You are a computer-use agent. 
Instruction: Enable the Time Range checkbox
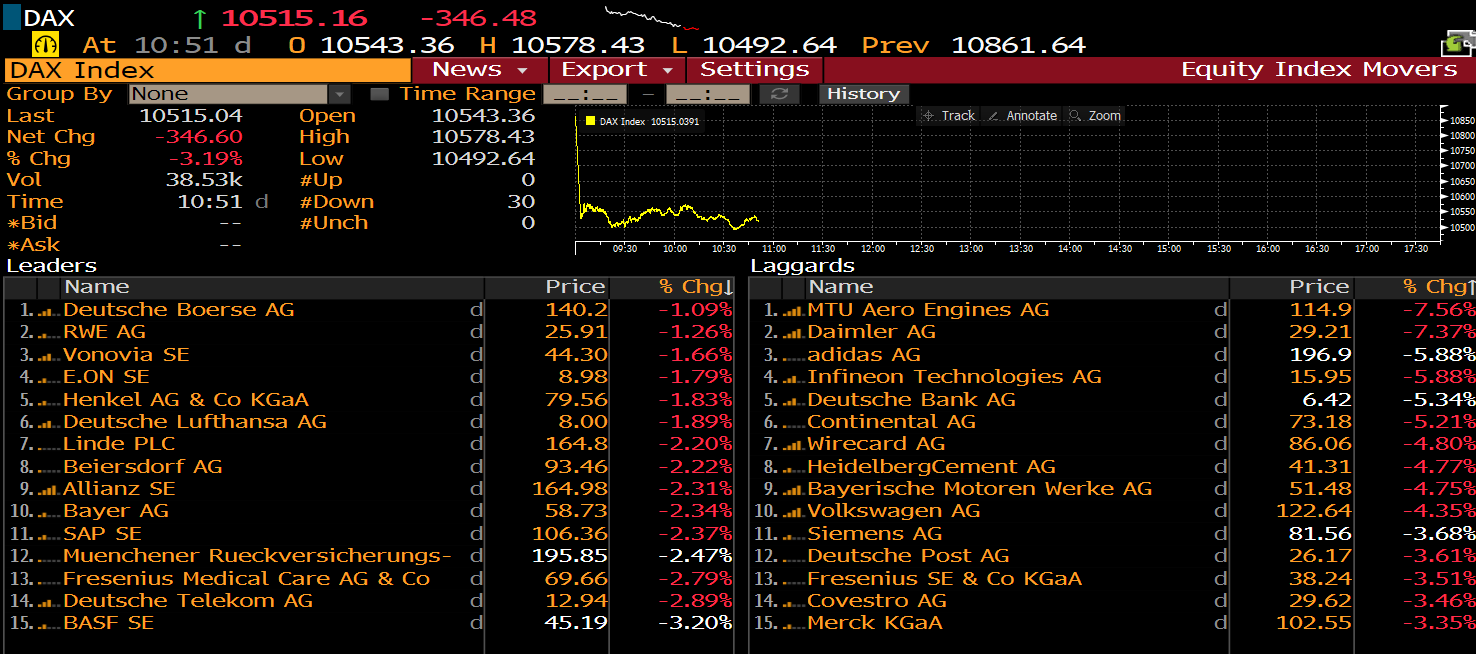pyautogui.click(x=379, y=94)
